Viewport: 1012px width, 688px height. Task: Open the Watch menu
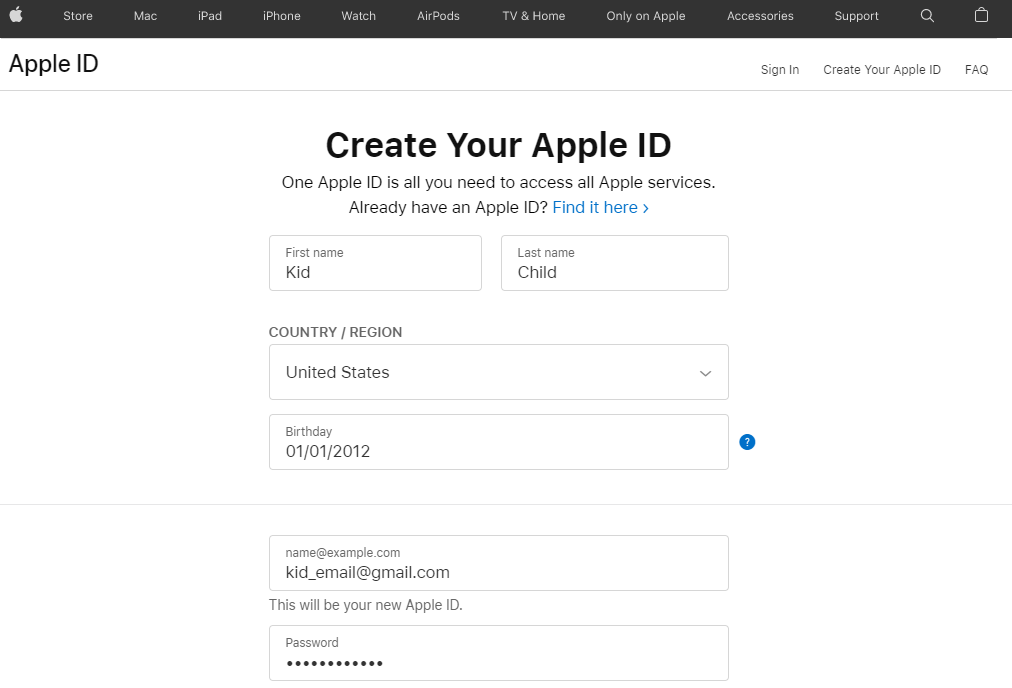358,15
